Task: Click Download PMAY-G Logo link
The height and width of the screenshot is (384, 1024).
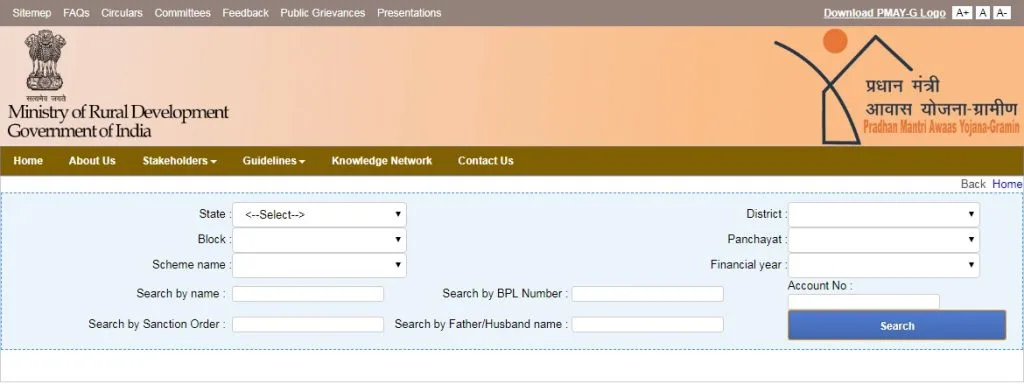Action: pyautogui.click(x=884, y=13)
